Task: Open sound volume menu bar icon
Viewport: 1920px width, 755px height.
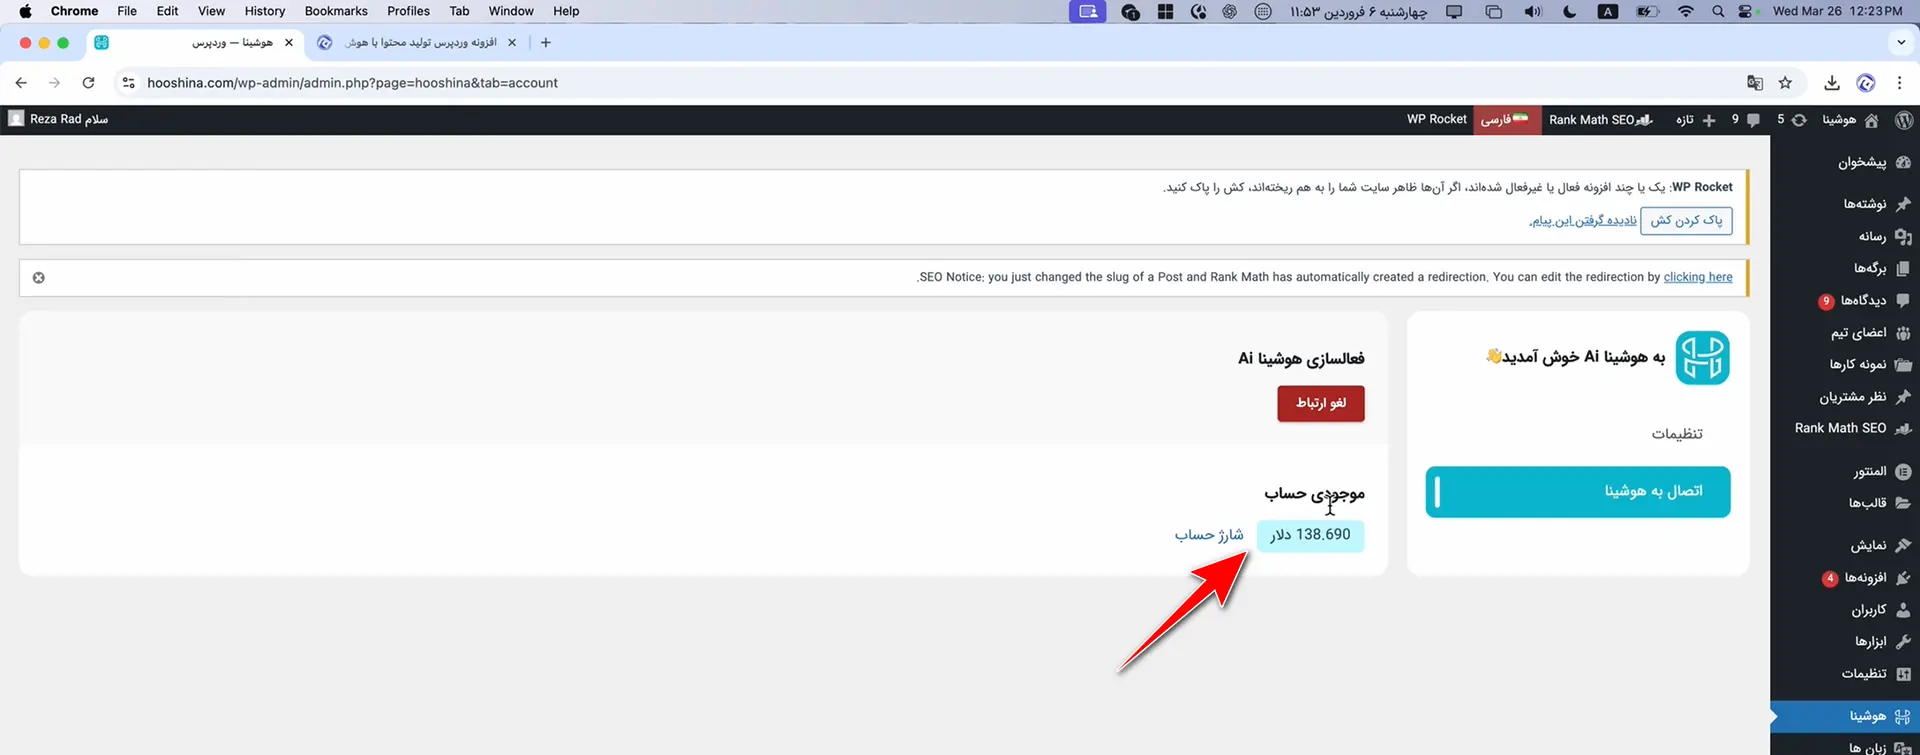Action: 1532,11
